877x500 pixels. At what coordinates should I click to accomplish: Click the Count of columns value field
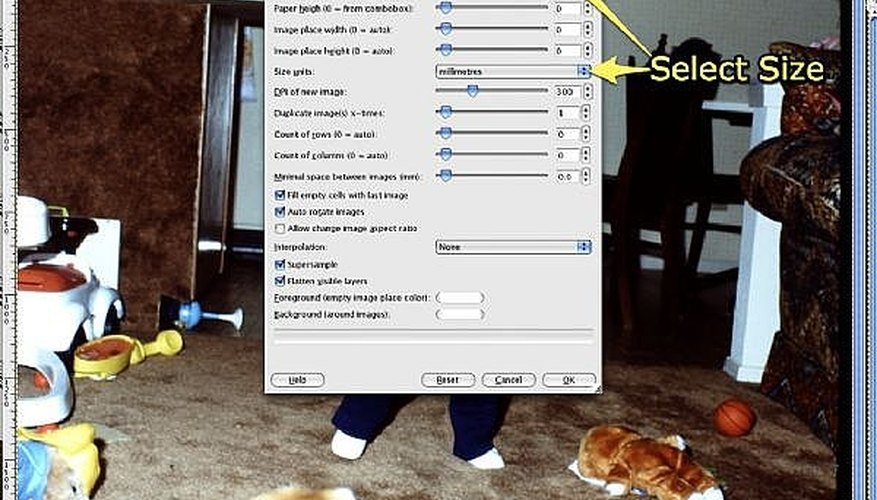pos(567,155)
